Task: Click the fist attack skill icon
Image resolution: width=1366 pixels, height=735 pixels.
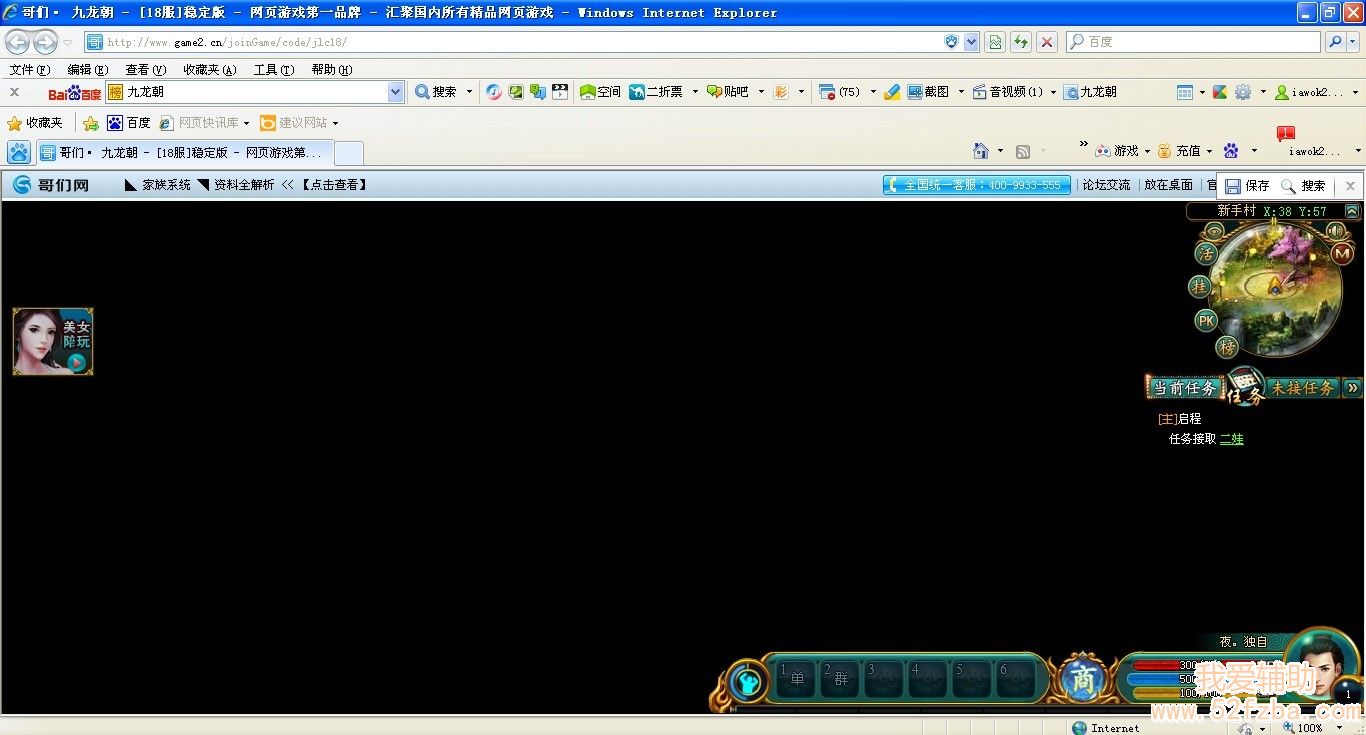Action: pyautogui.click(x=745, y=681)
